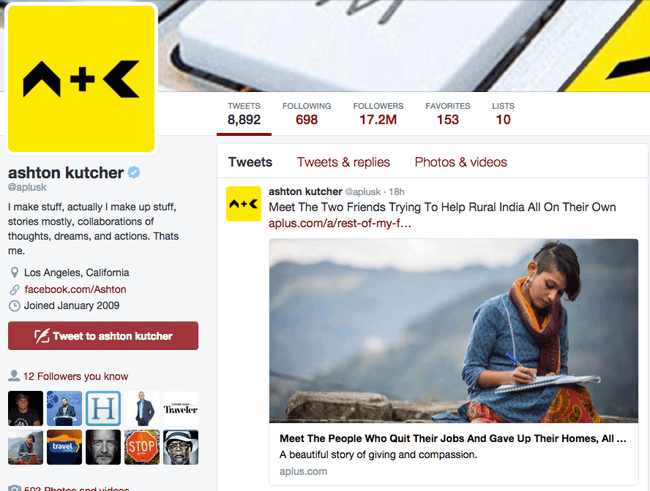This screenshot has width=650, height=491.
Task: Open the large yellow A+K profile picture
Action: click(x=81, y=79)
